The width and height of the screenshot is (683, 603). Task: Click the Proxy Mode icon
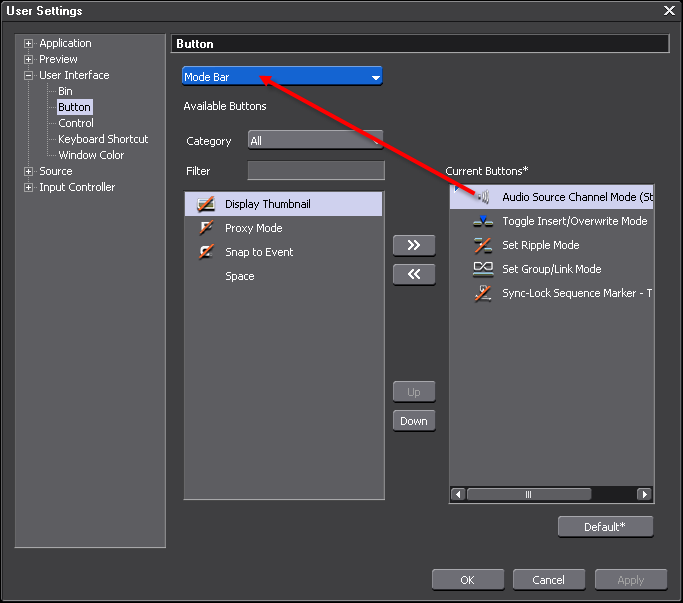pos(207,228)
